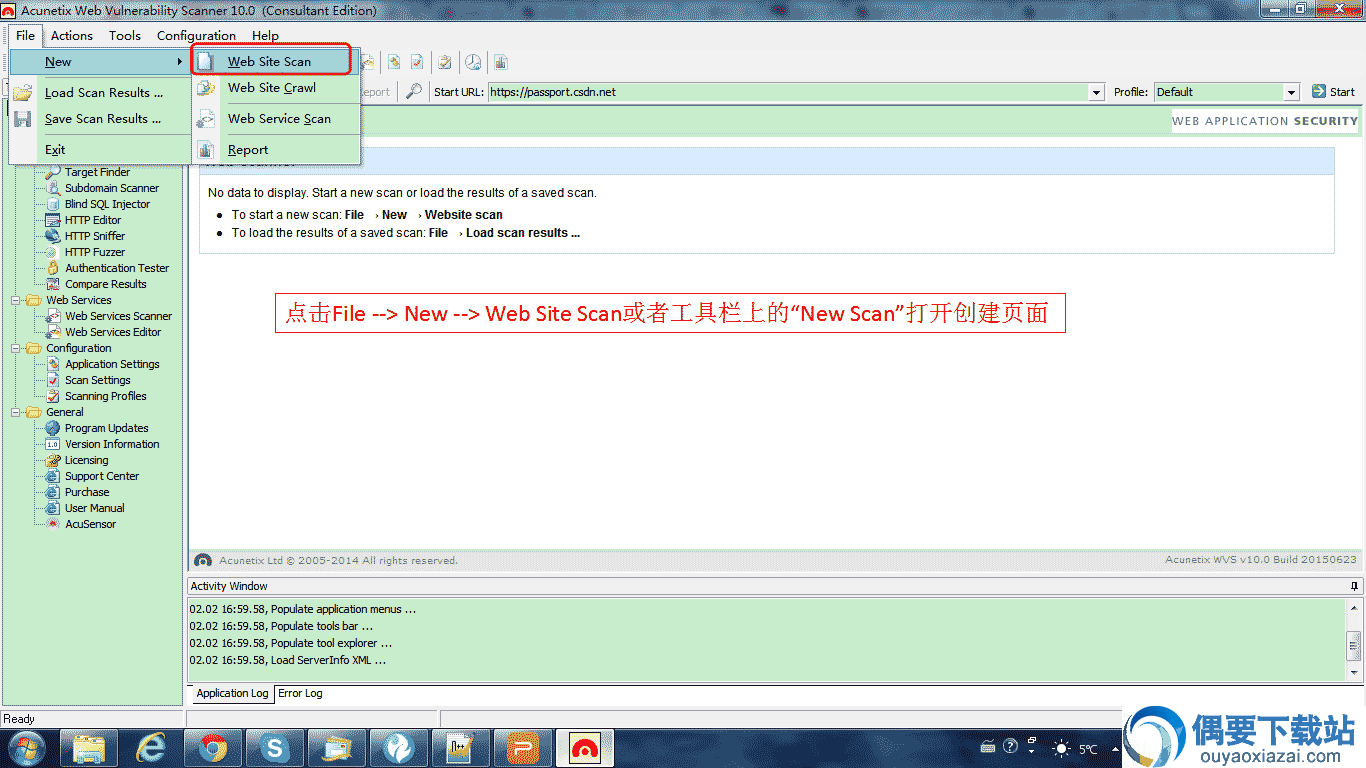Open the Actions menu

click(72, 35)
